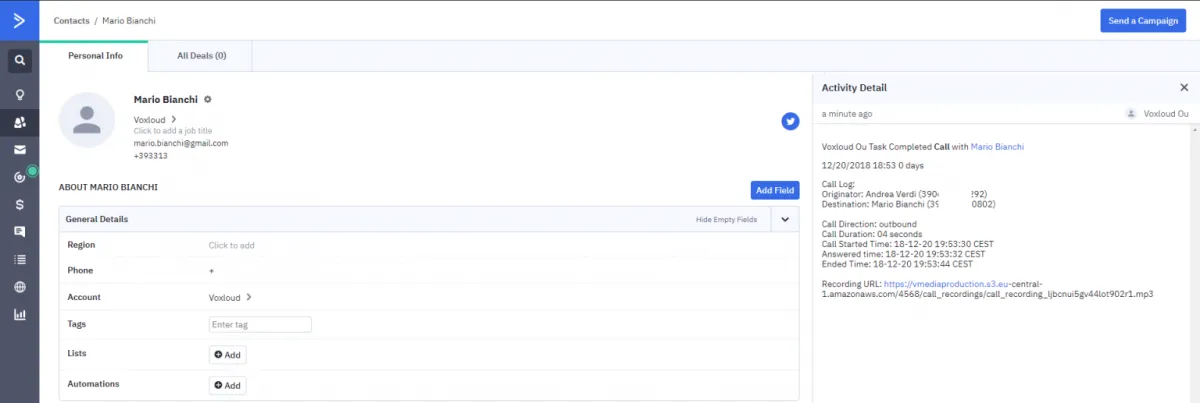Viewport: 1200px width, 403px height.
Task: Click the Twitter profile icon
Action: point(790,121)
